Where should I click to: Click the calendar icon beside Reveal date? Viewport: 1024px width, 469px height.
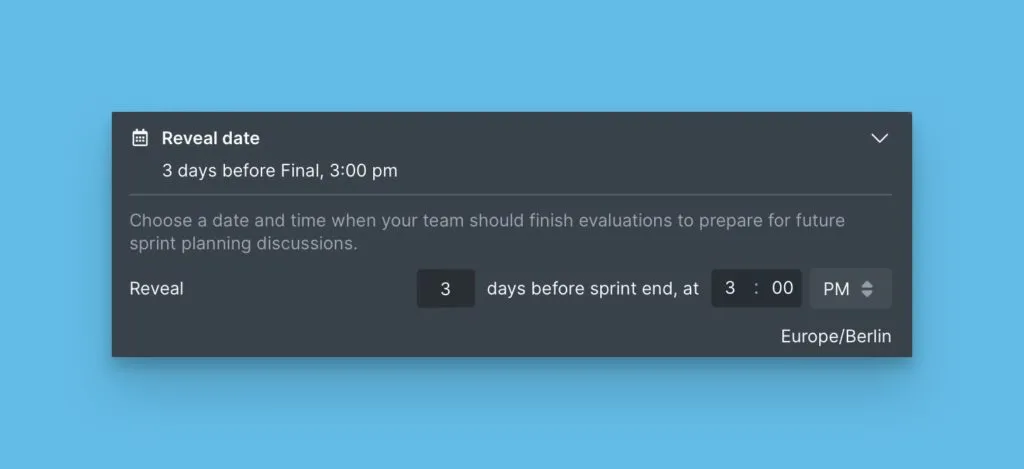[140, 138]
